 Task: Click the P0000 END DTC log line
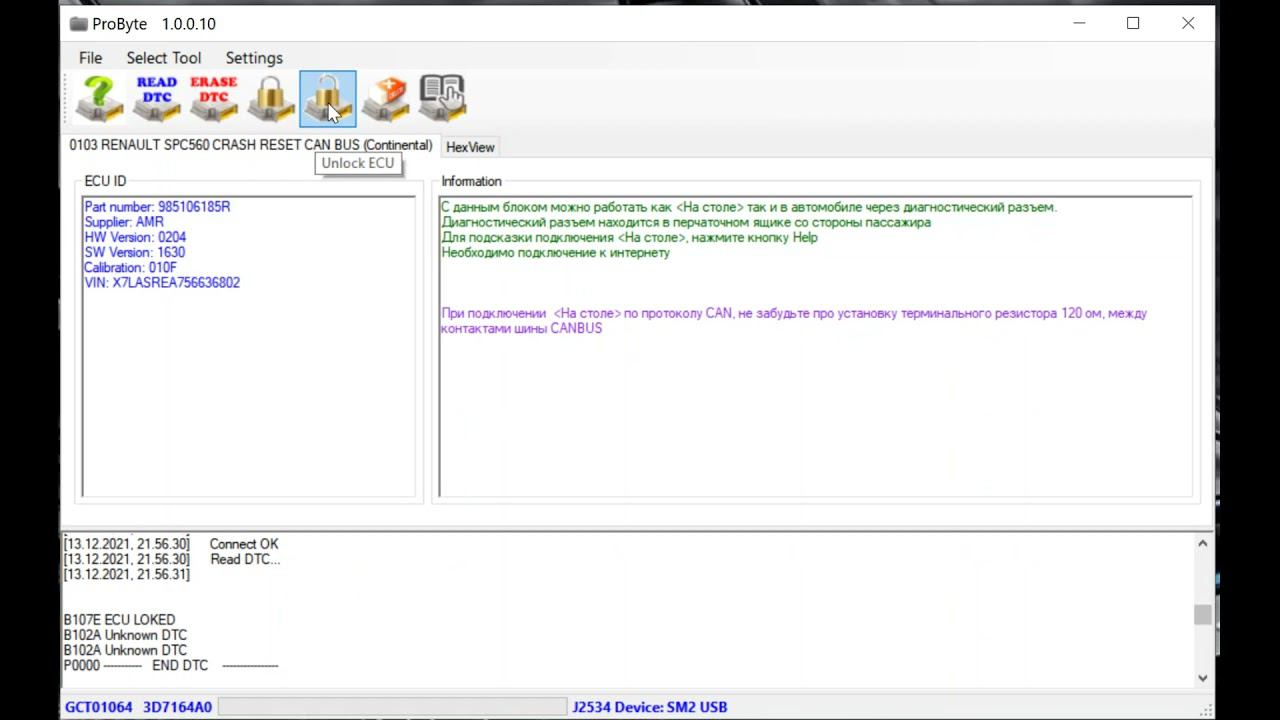pyautogui.click(x=170, y=665)
